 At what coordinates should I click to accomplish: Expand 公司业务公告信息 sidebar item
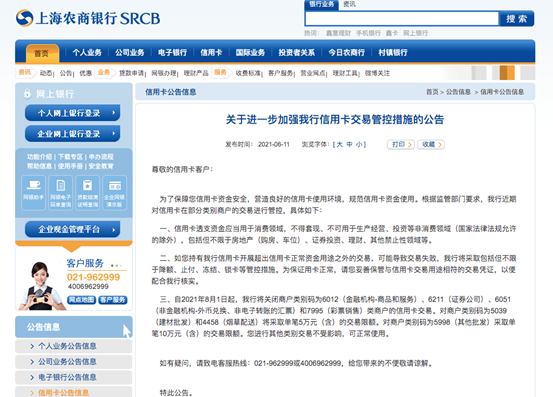point(73,362)
